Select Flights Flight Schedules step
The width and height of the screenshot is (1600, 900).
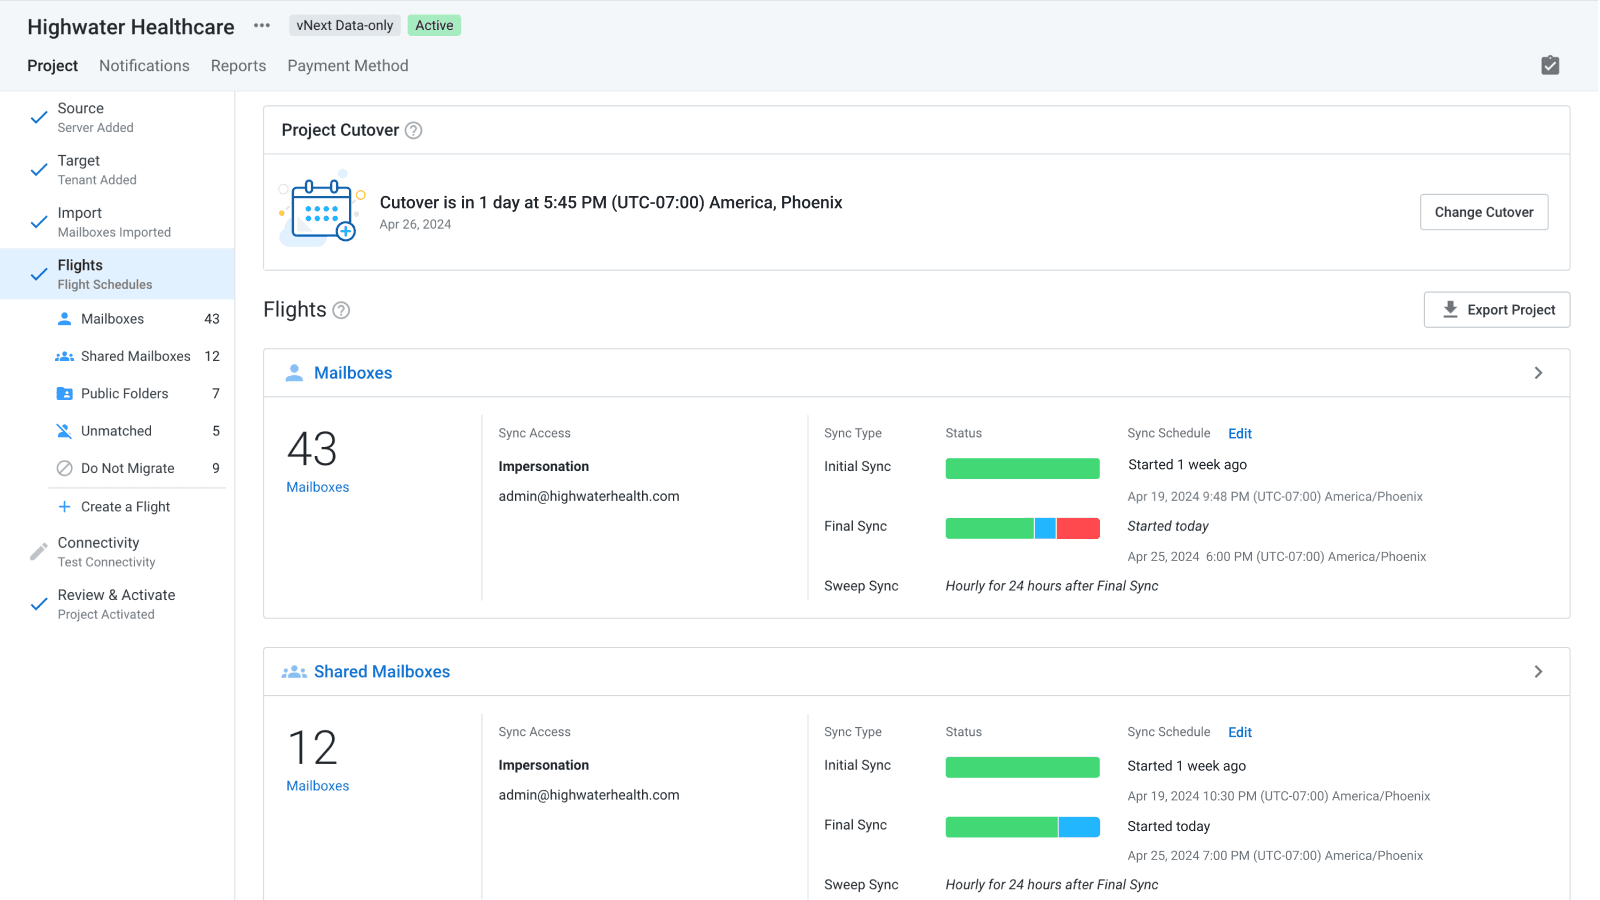[x=117, y=274]
